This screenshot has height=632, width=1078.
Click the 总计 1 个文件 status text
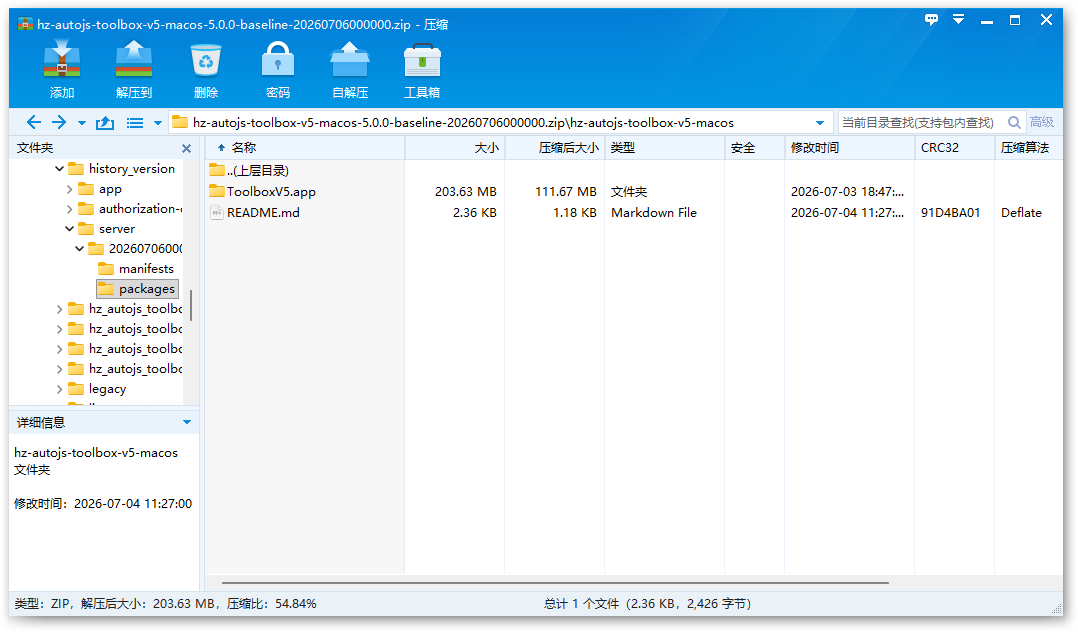click(647, 604)
